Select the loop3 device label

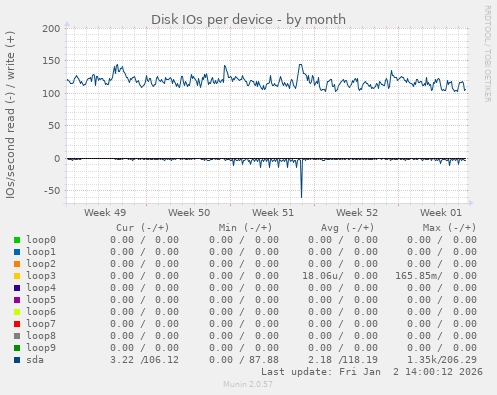41,276
